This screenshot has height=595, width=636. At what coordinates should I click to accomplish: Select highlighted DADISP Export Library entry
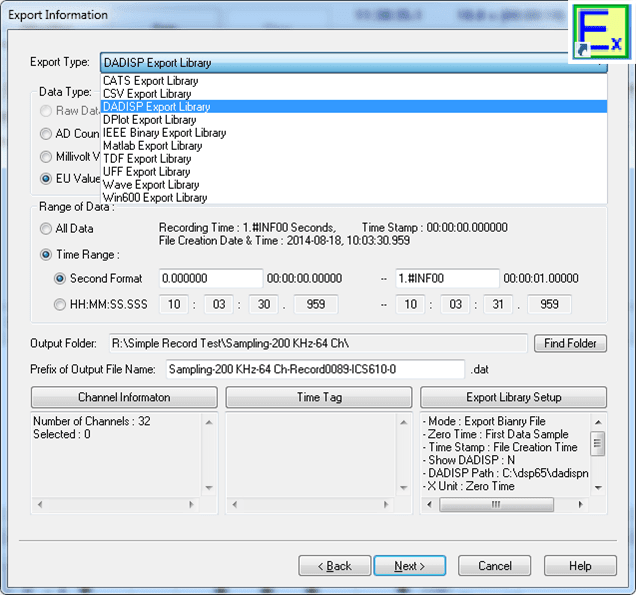click(x=353, y=107)
